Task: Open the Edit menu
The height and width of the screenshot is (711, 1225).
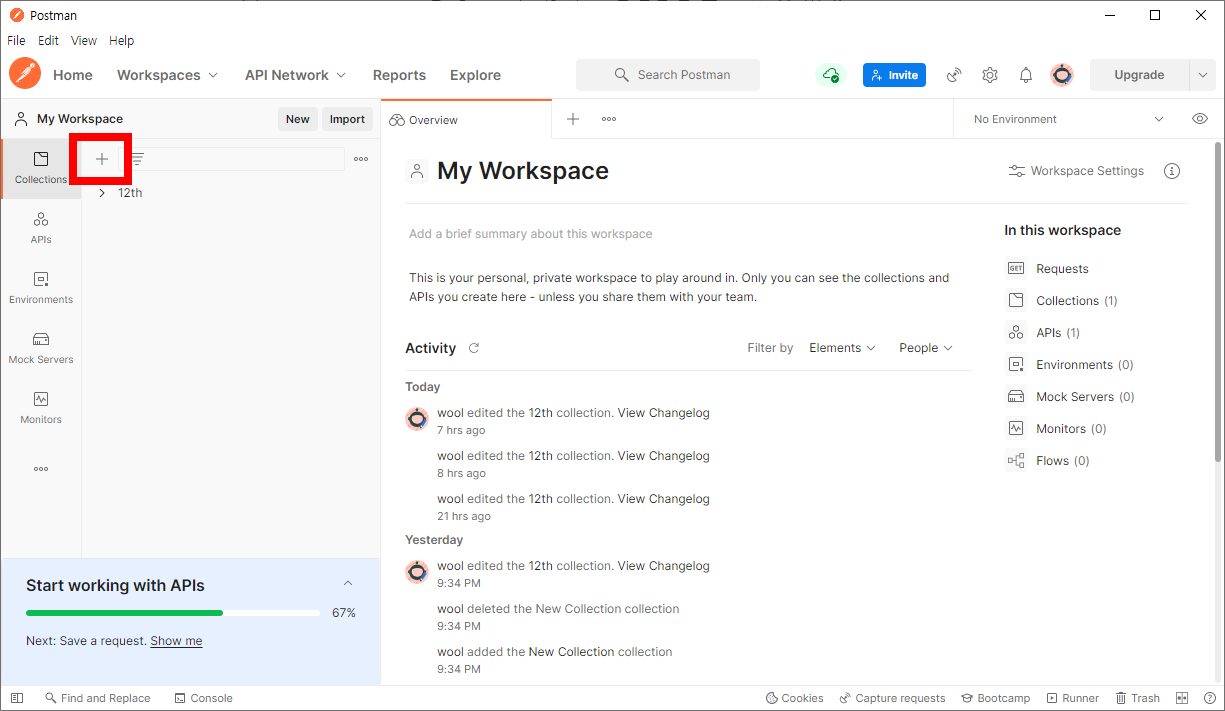Action: pyautogui.click(x=48, y=41)
